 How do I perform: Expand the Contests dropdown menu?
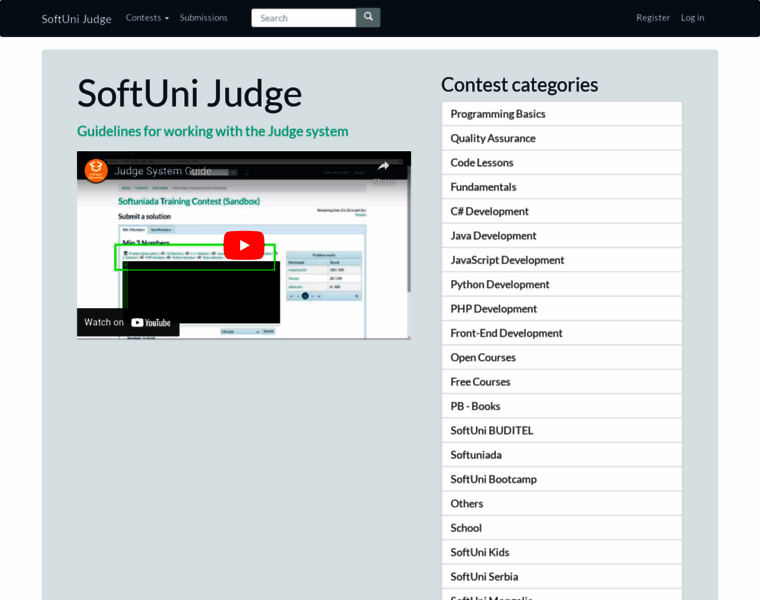(x=147, y=17)
